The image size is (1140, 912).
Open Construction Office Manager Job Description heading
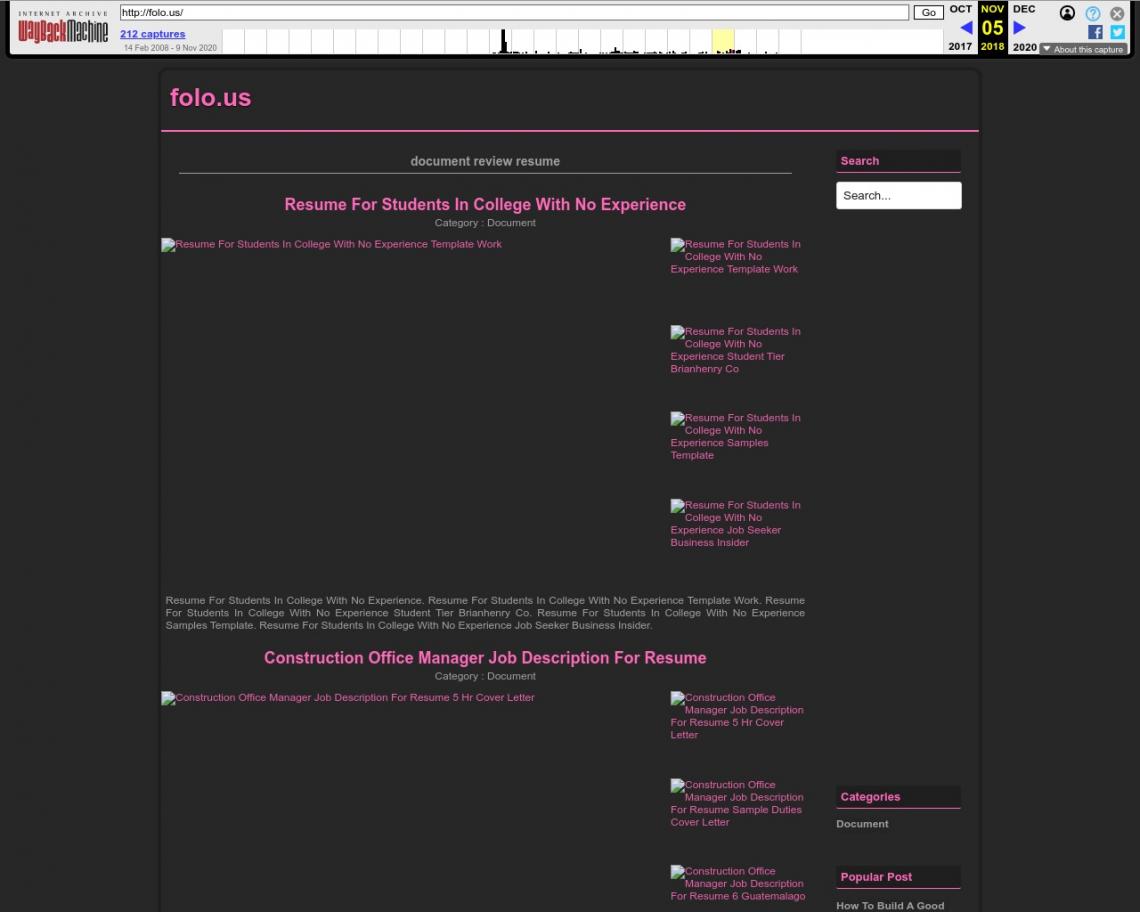tap(485, 657)
